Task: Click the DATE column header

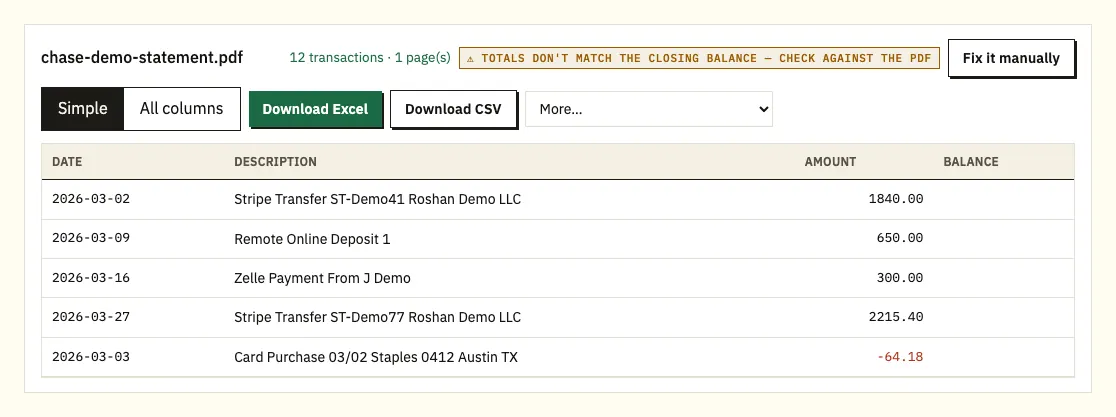Action: [67, 162]
